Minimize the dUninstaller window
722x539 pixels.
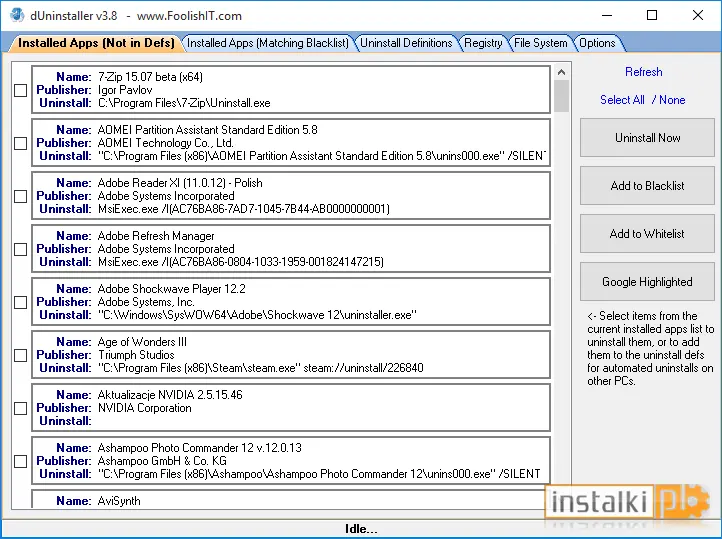click(607, 15)
